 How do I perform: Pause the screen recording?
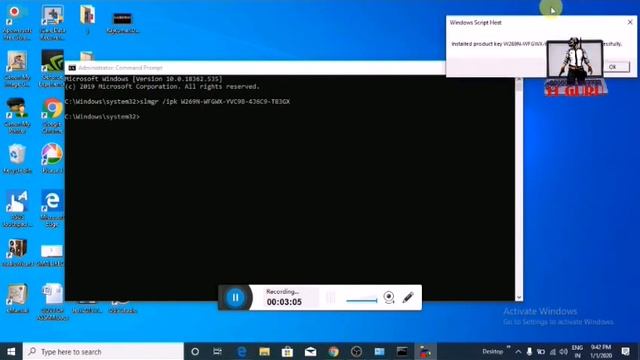pos(235,298)
